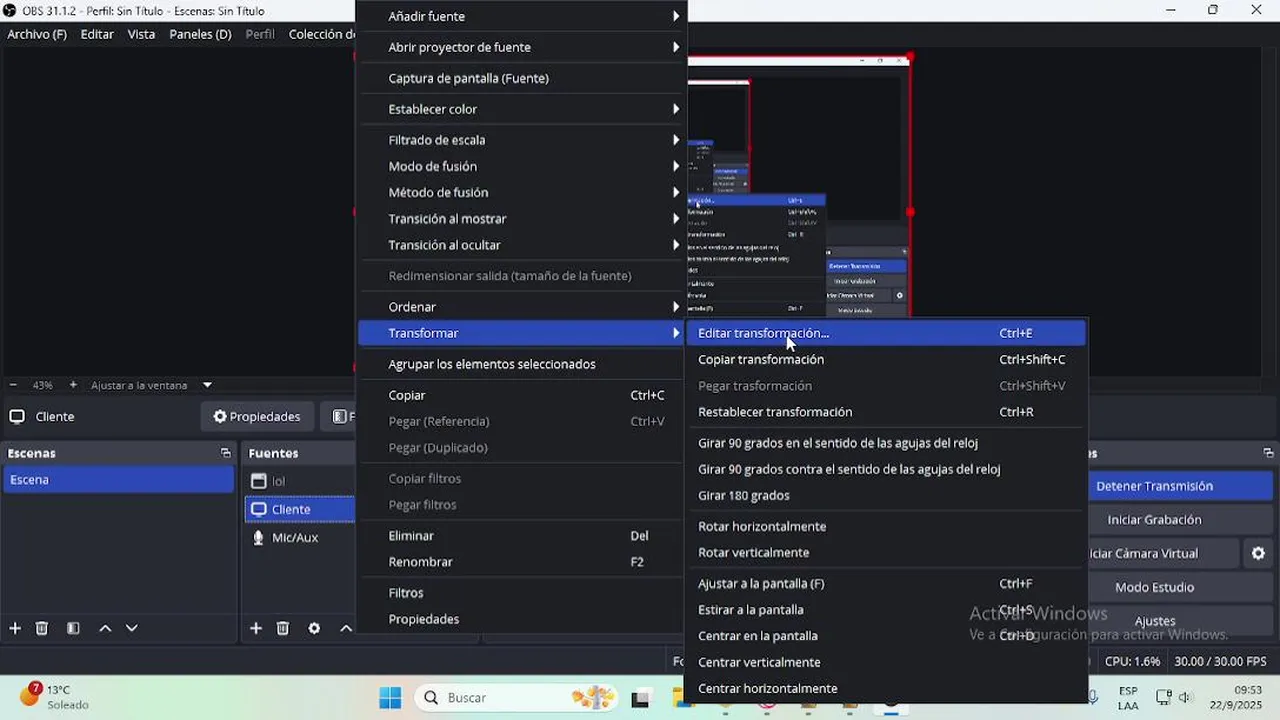Open Task View from the taskbar
Viewport: 1280px width, 720px height.
pyautogui.click(x=641, y=697)
